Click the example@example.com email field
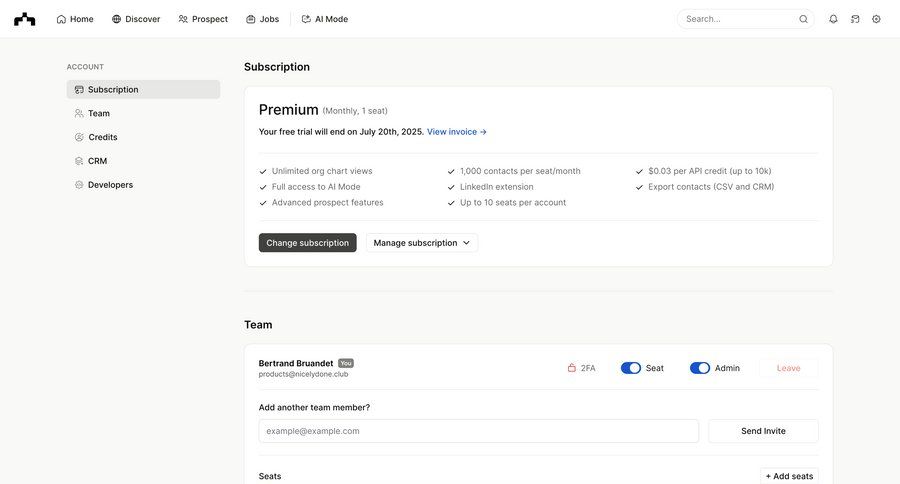Screen dimensions: 900x484 click(x=479, y=431)
